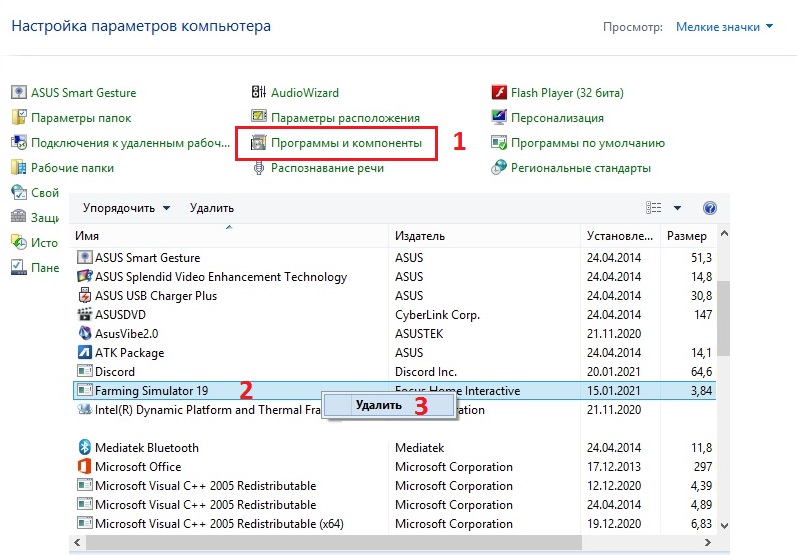Open the Программы и компоненты link
The width and height of the screenshot is (797, 555).
pyautogui.click(x=346, y=143)
